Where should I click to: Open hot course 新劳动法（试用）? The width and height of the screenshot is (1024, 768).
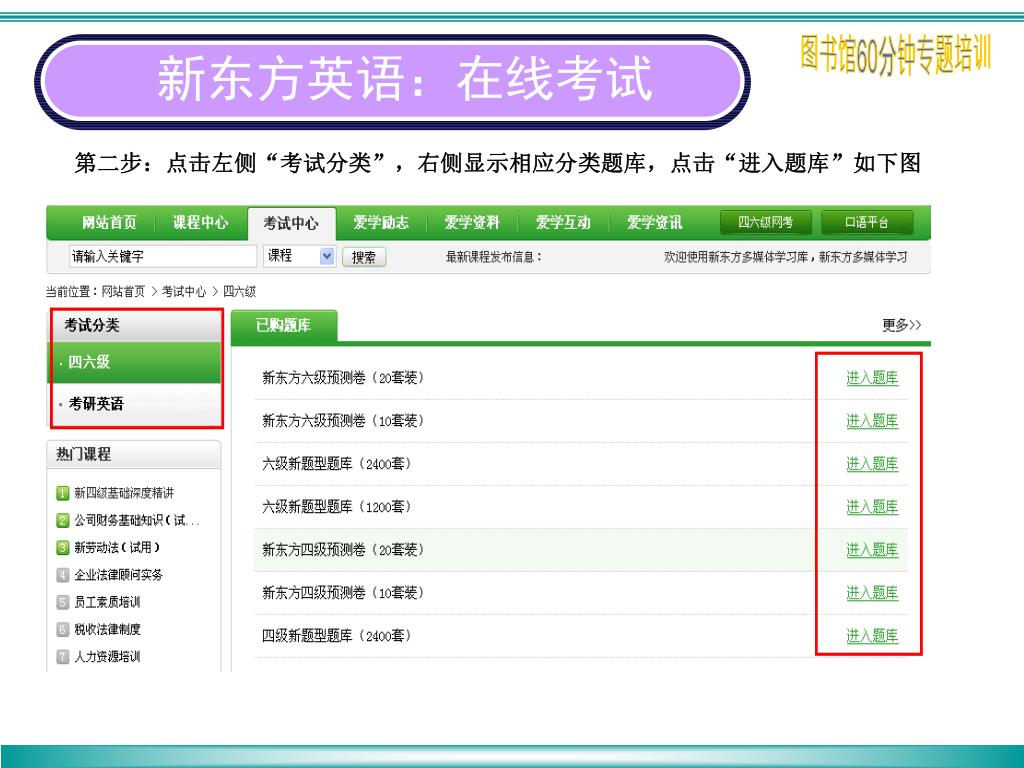pyautogui.click(x=117, y=548)
